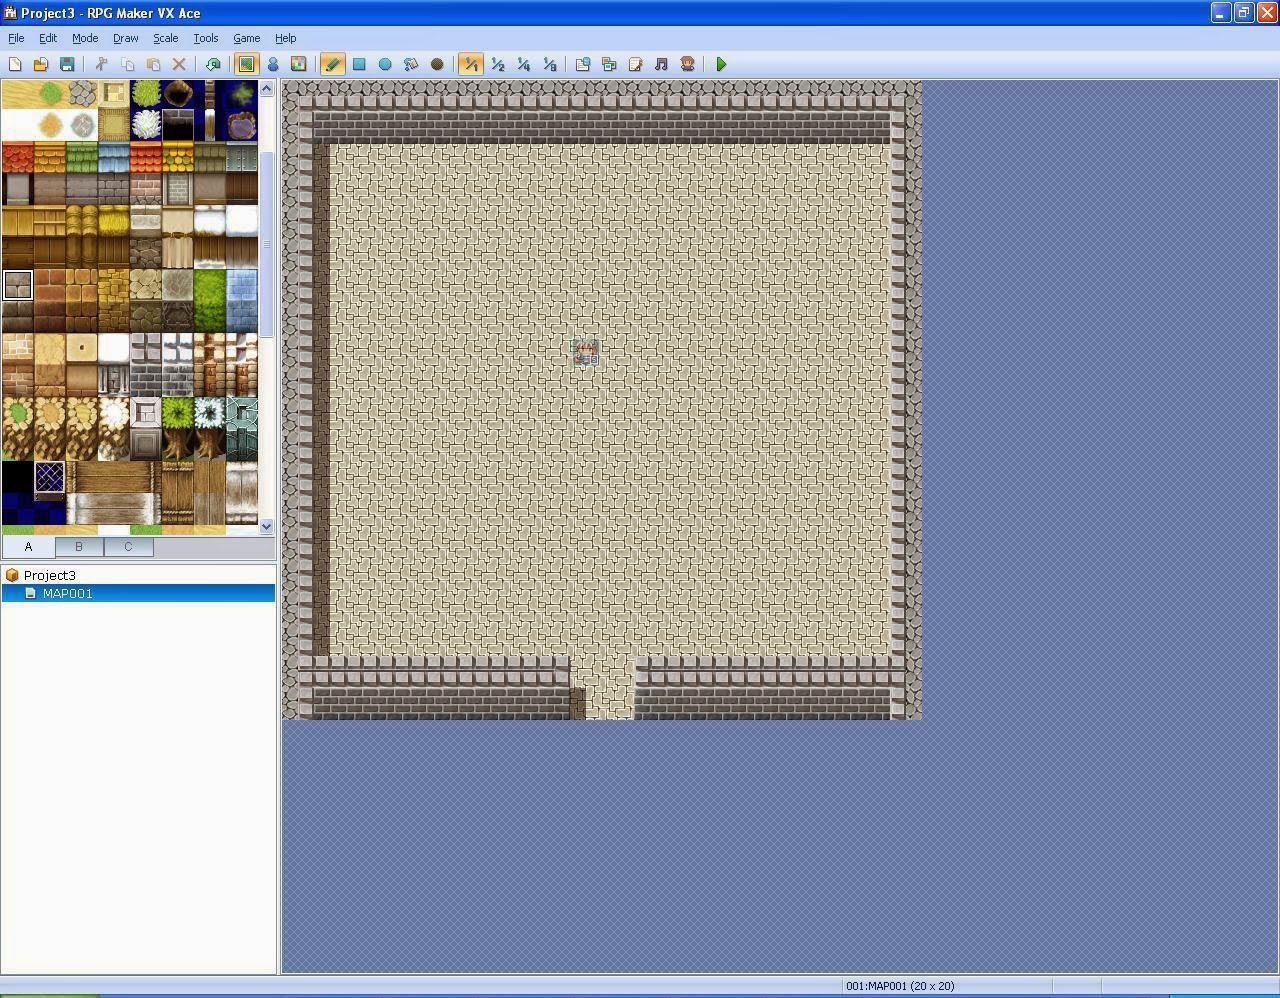Select the Rectangle drawing tool
The width and height of the screenshot is (1280, 998).
click(359, 64)
